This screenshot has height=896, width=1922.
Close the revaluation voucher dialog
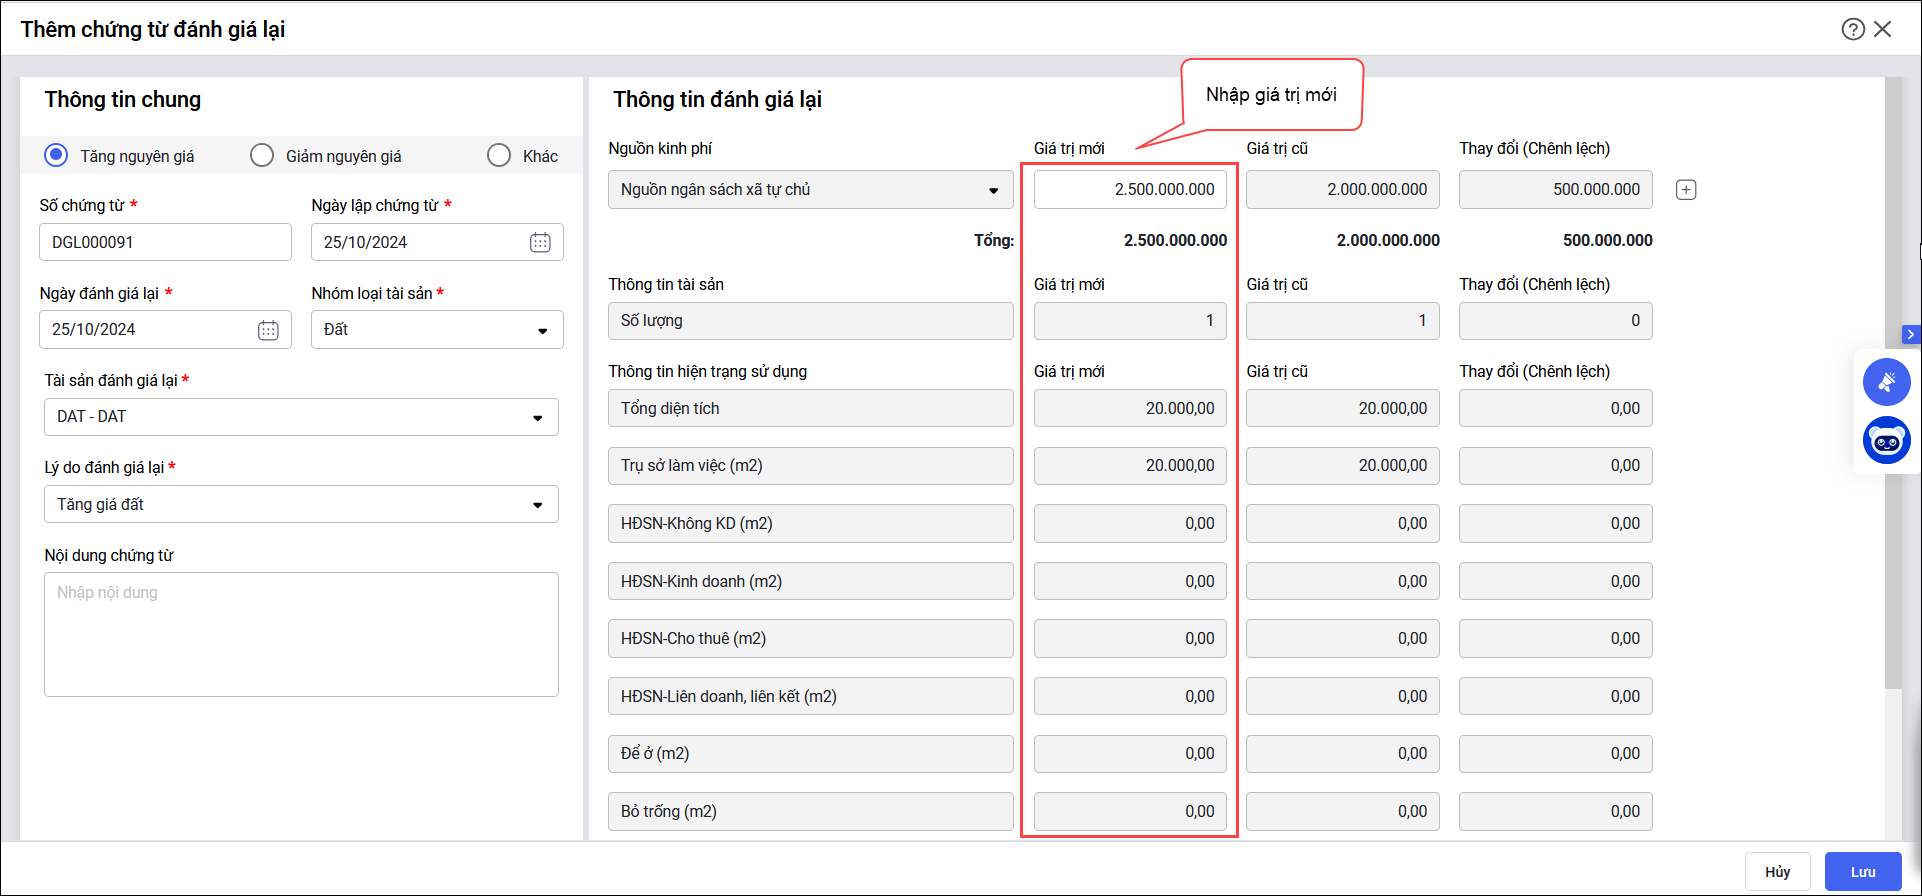[1883, 29]
